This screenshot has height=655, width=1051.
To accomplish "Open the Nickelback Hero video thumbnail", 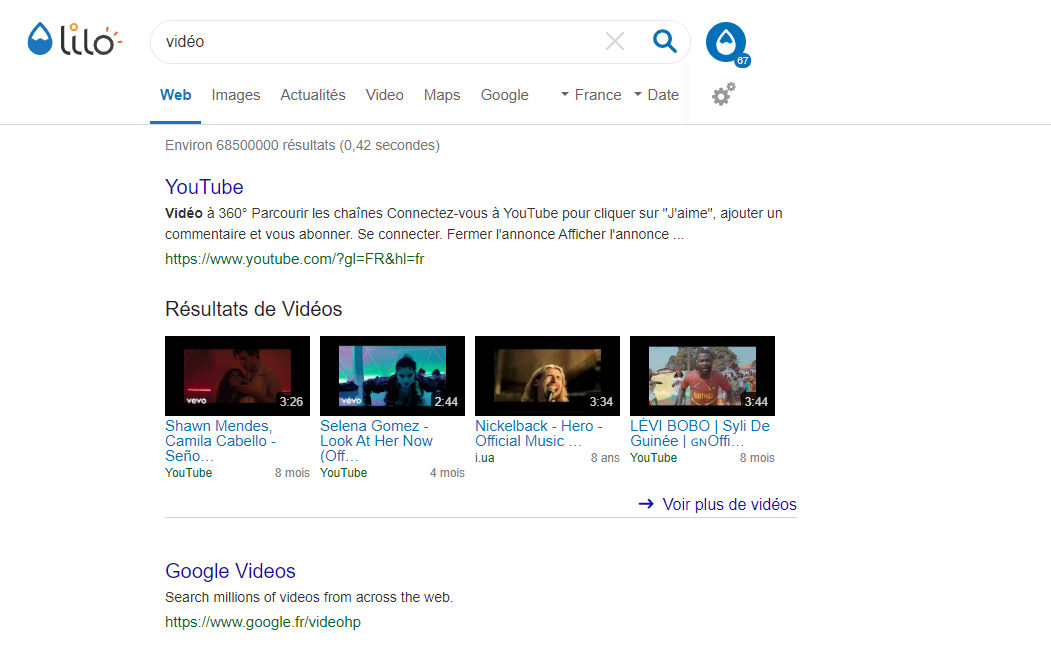I will pos(547,375).
